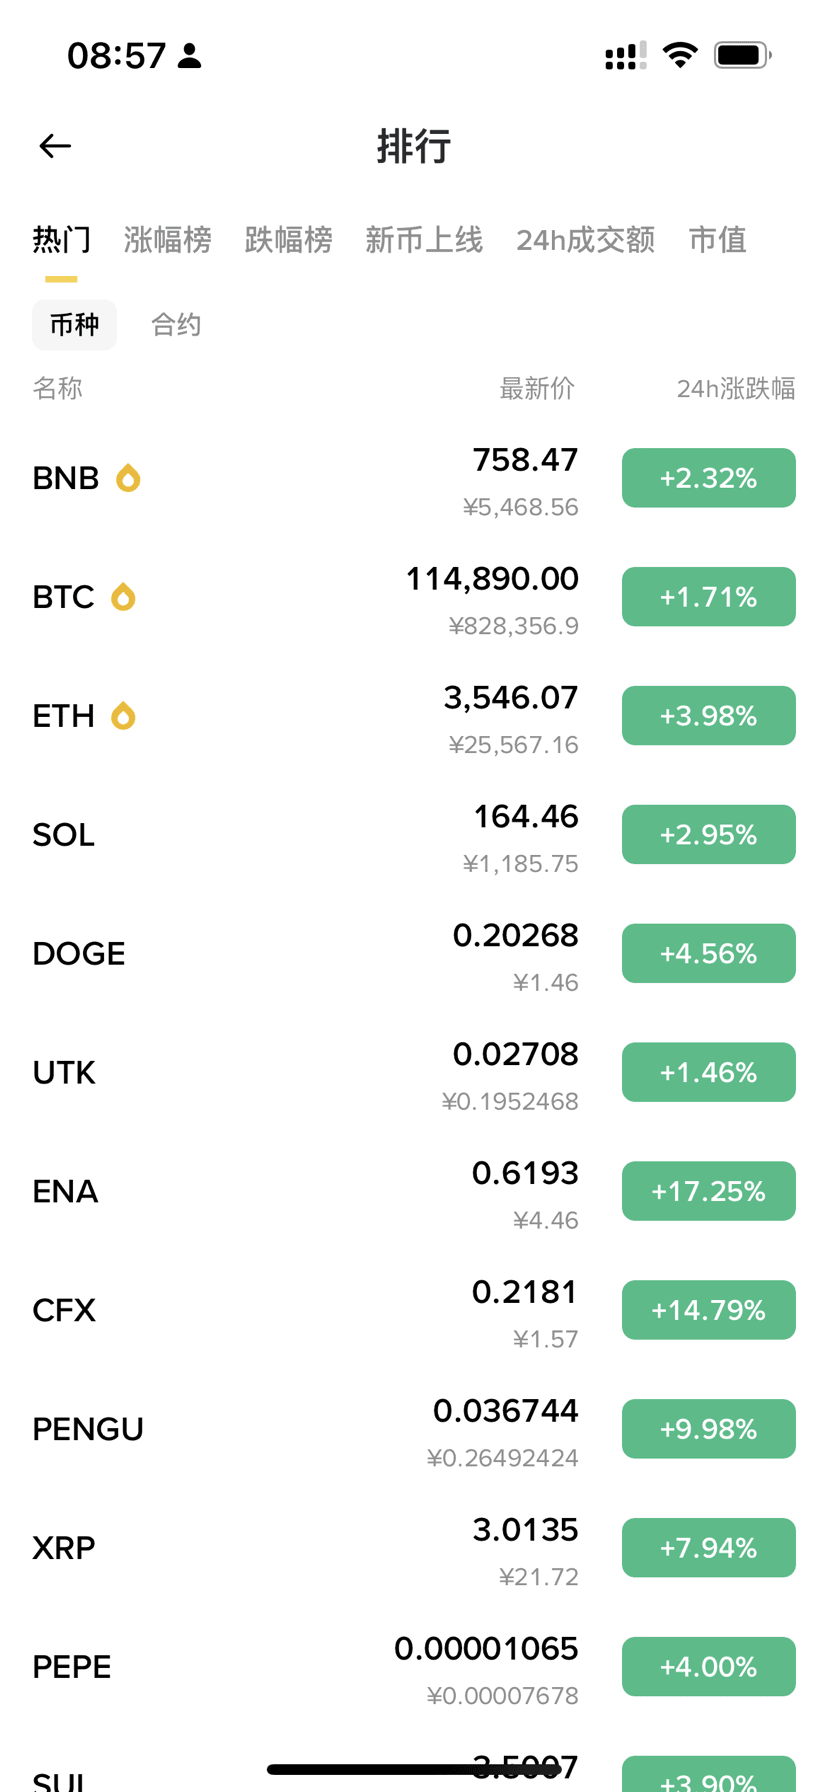Sort by 24h涨跌幅 column header
This screenshot has height=1792, width=828.
736,388
